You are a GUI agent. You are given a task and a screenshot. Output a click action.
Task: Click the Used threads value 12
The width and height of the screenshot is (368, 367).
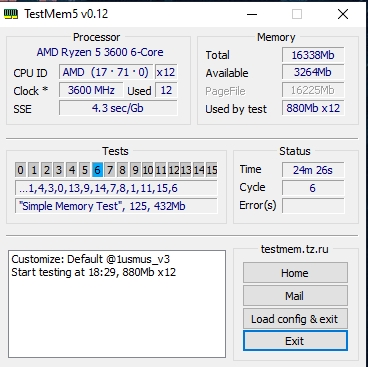click(x=166, y=90)
